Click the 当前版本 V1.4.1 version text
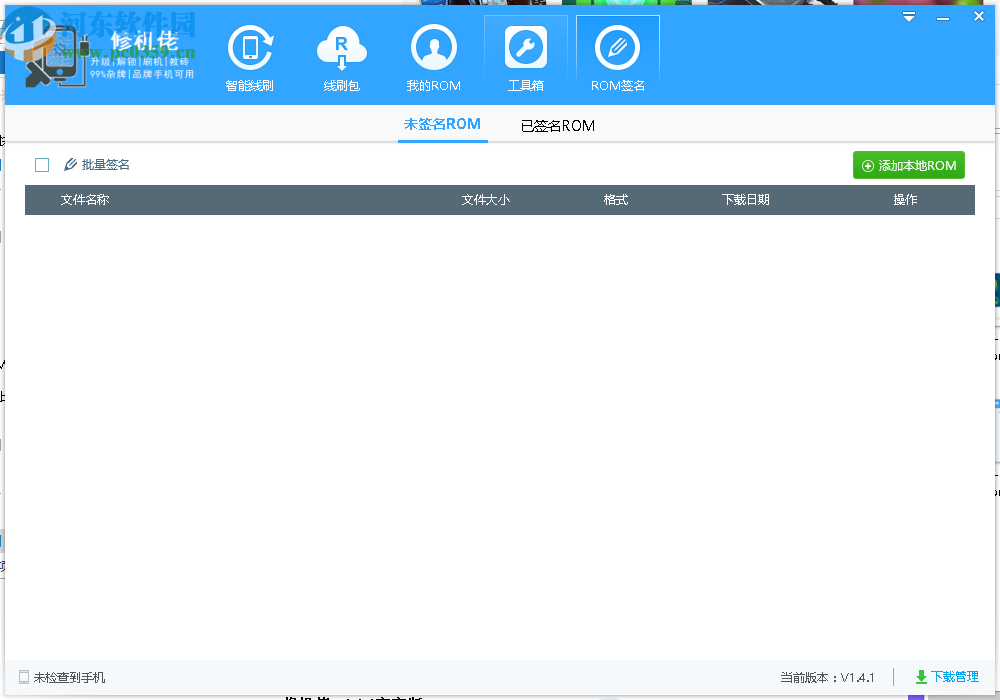 pyautogui.click(x=827, y=678)
